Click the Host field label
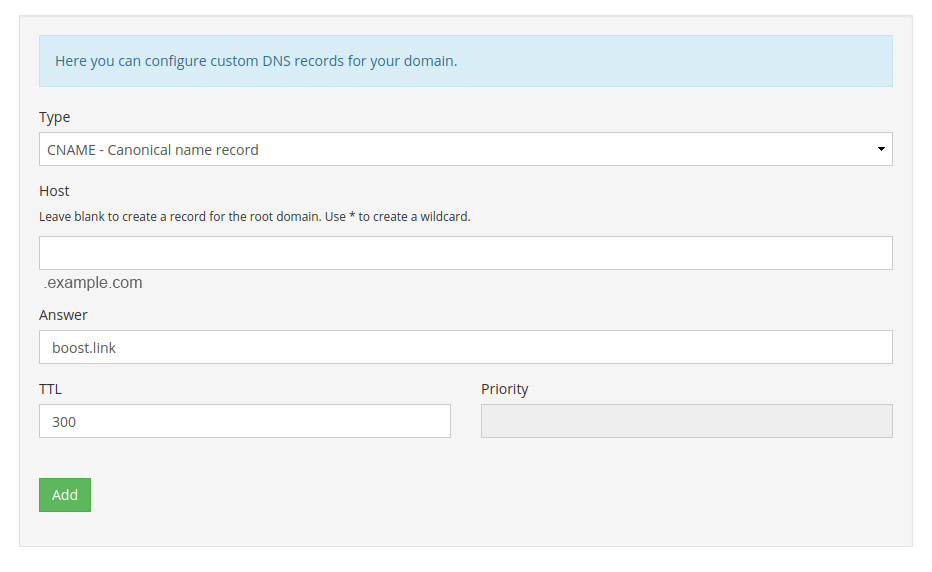The image size is (932, 572). tap(54, 191)
